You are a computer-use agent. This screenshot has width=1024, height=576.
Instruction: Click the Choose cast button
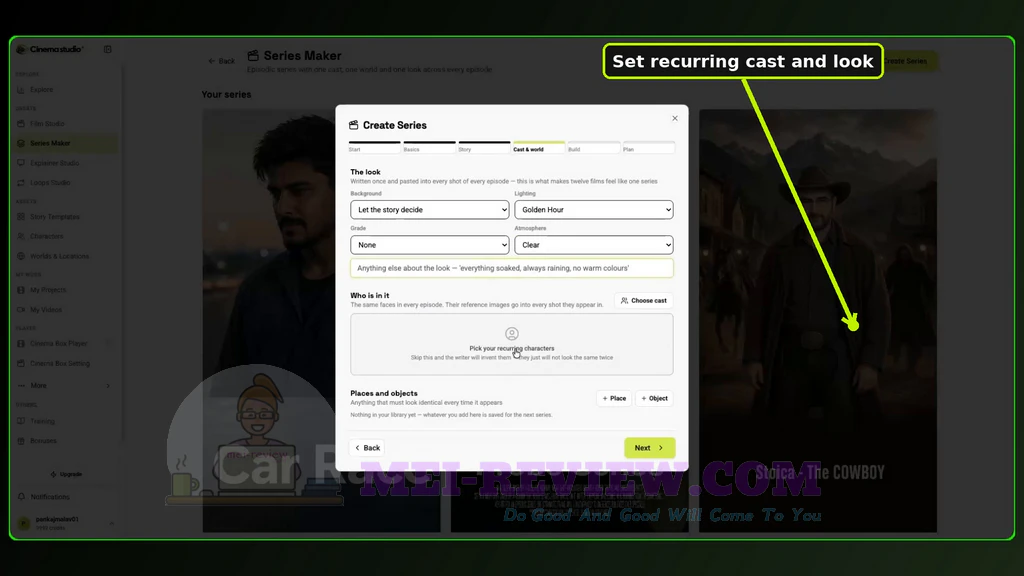point(643,300)
